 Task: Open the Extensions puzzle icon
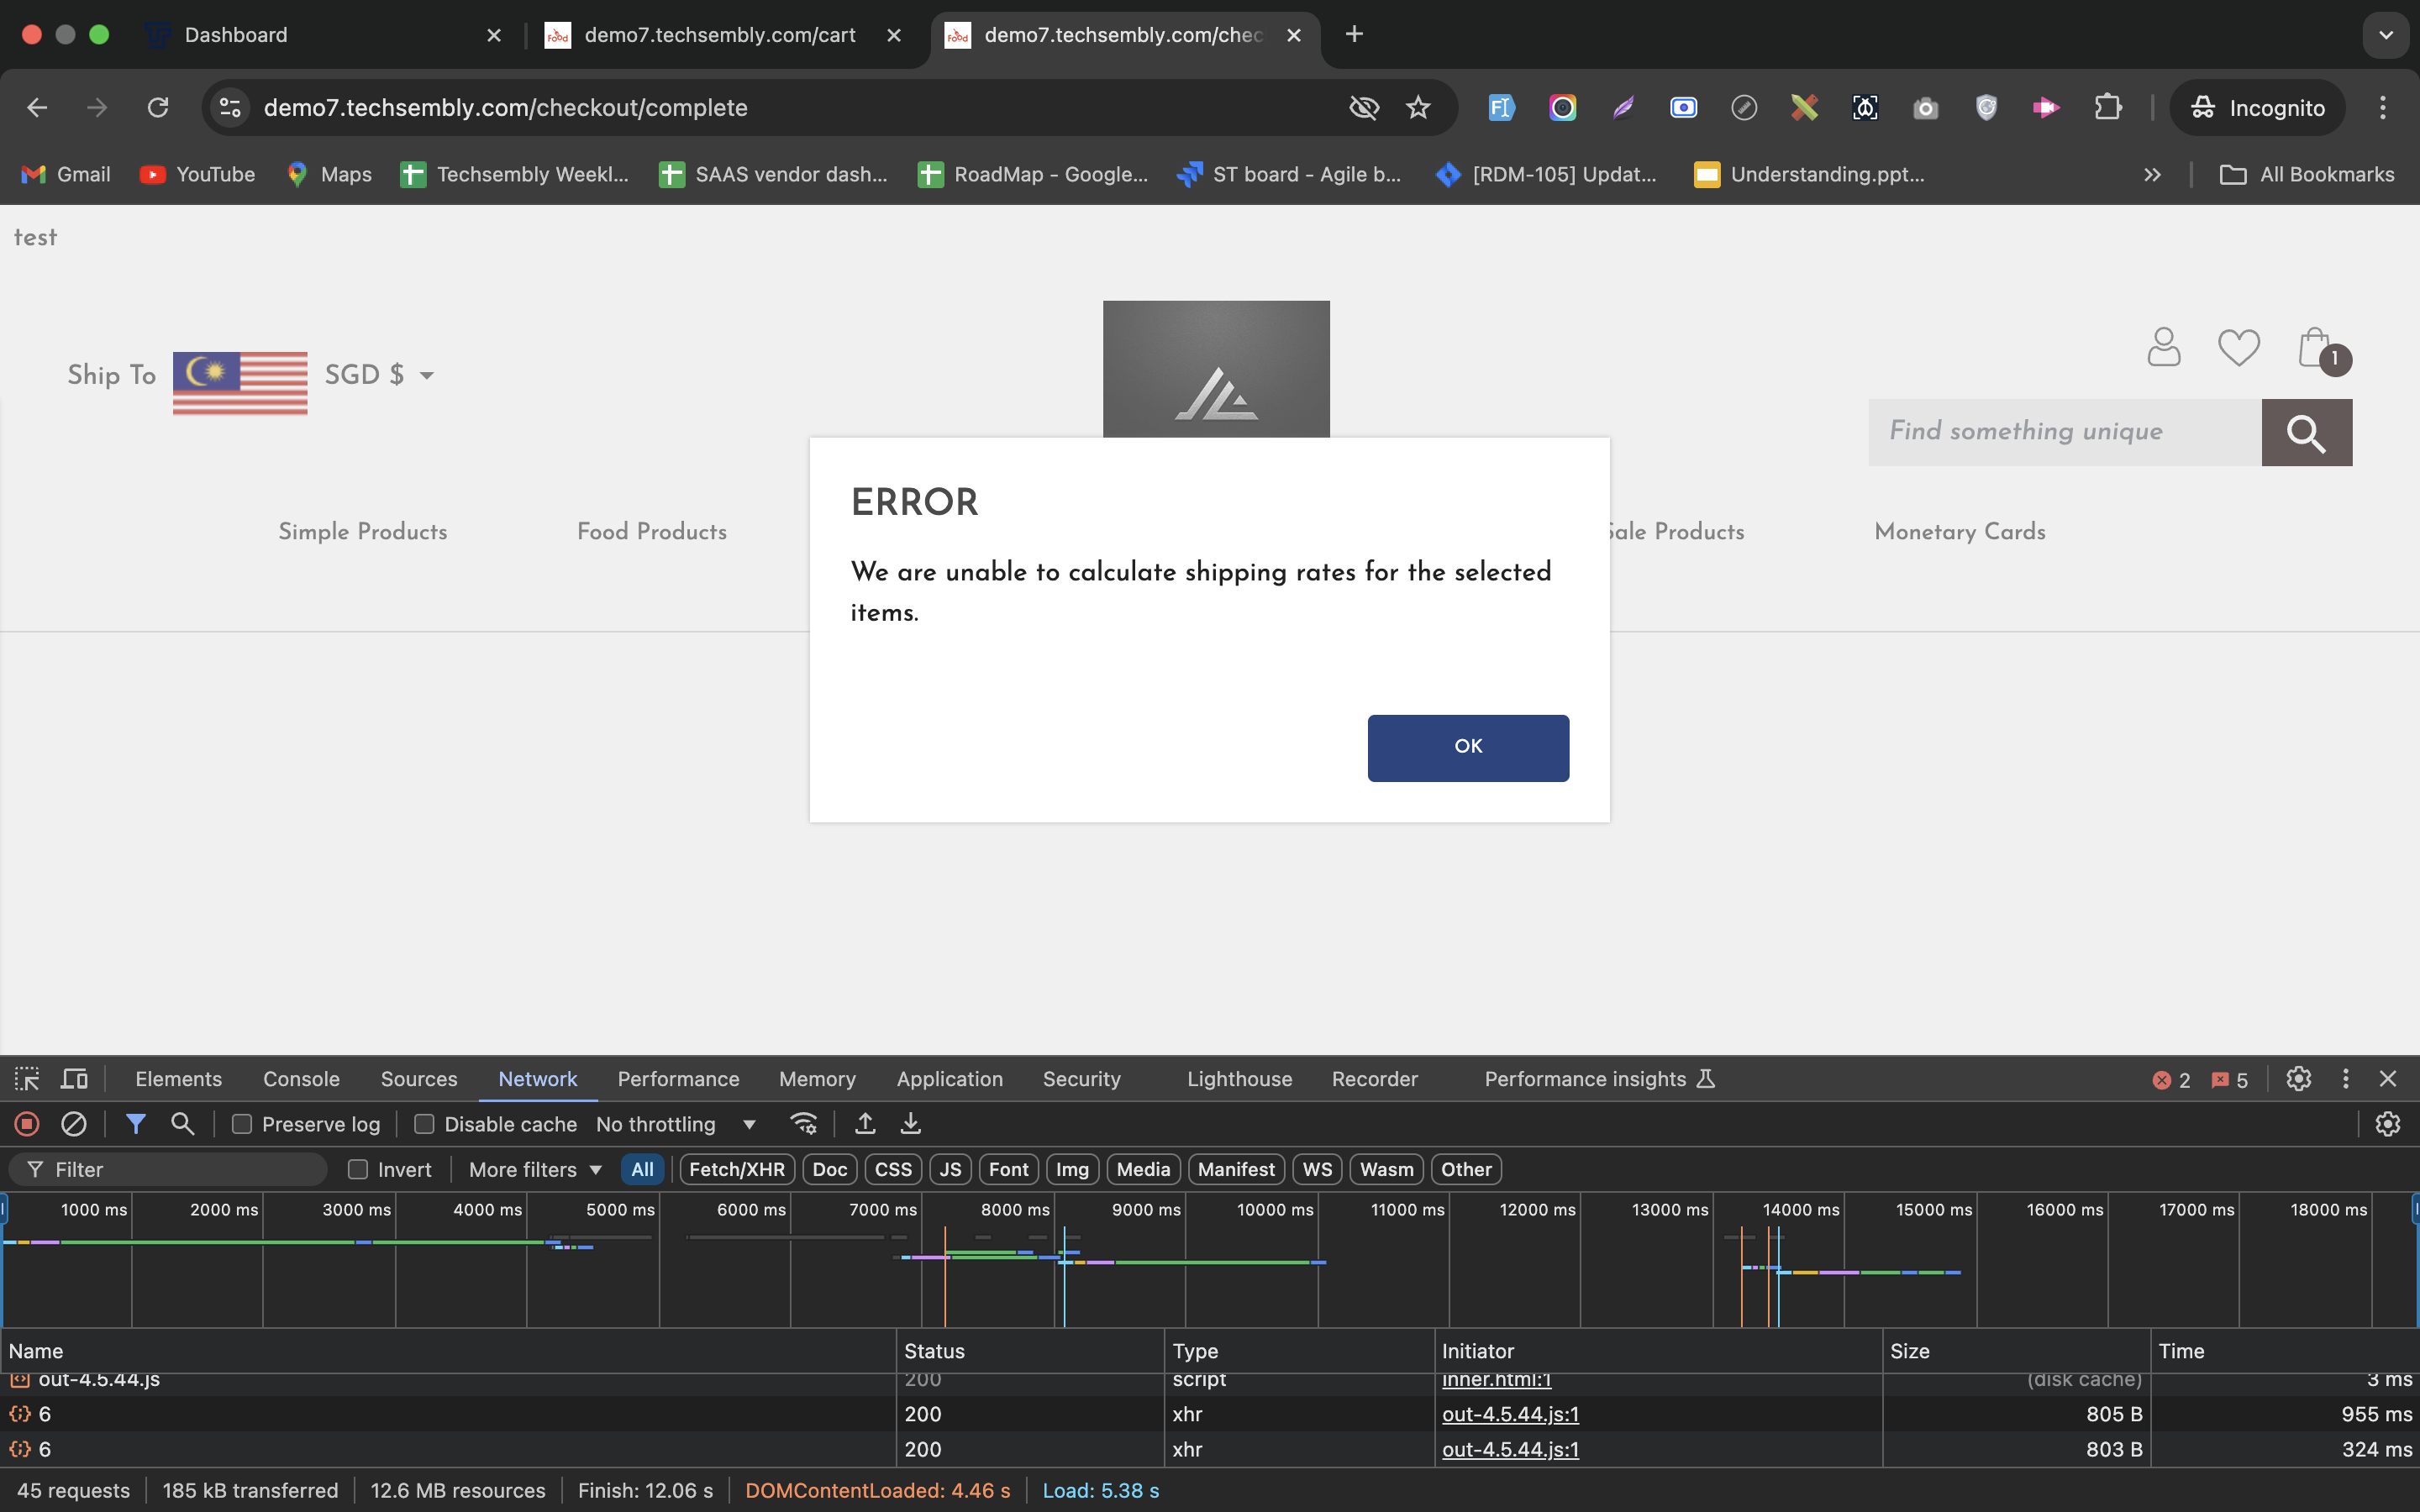(2107, 107)
